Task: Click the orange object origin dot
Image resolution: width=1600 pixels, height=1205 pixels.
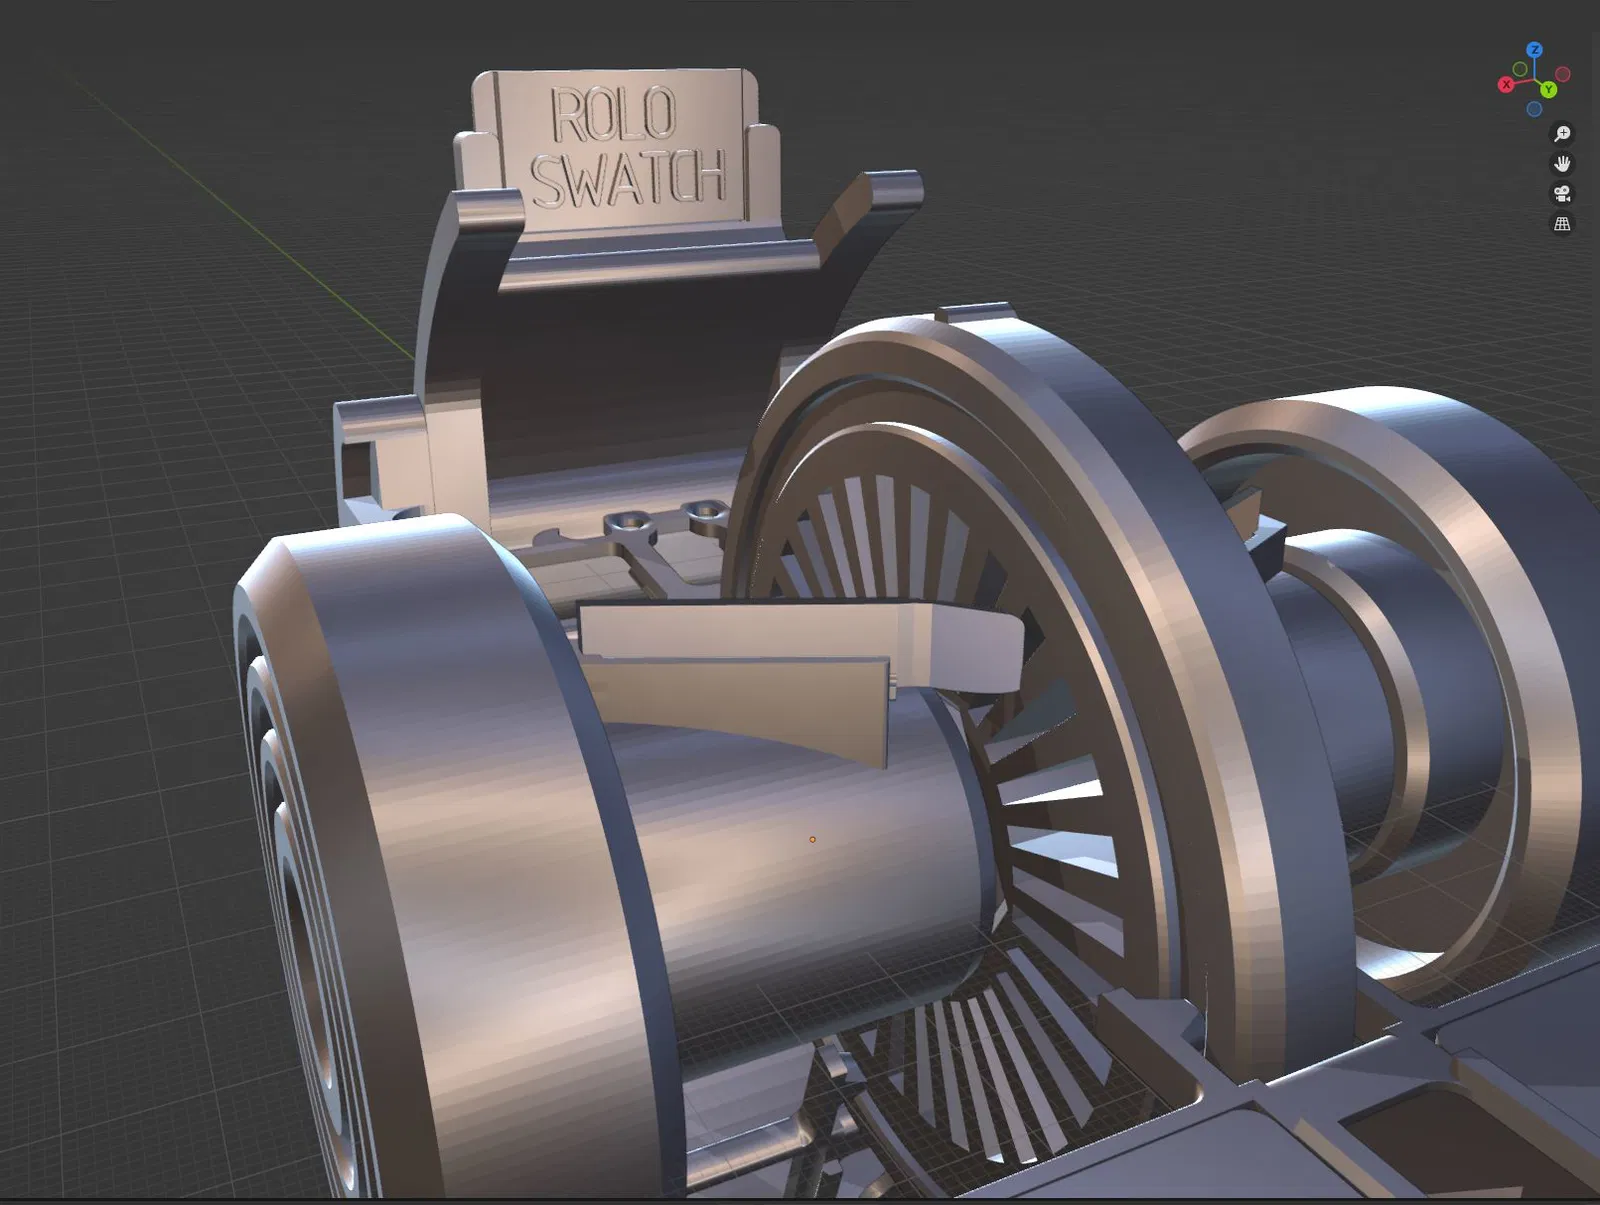Action: point(812,839)
